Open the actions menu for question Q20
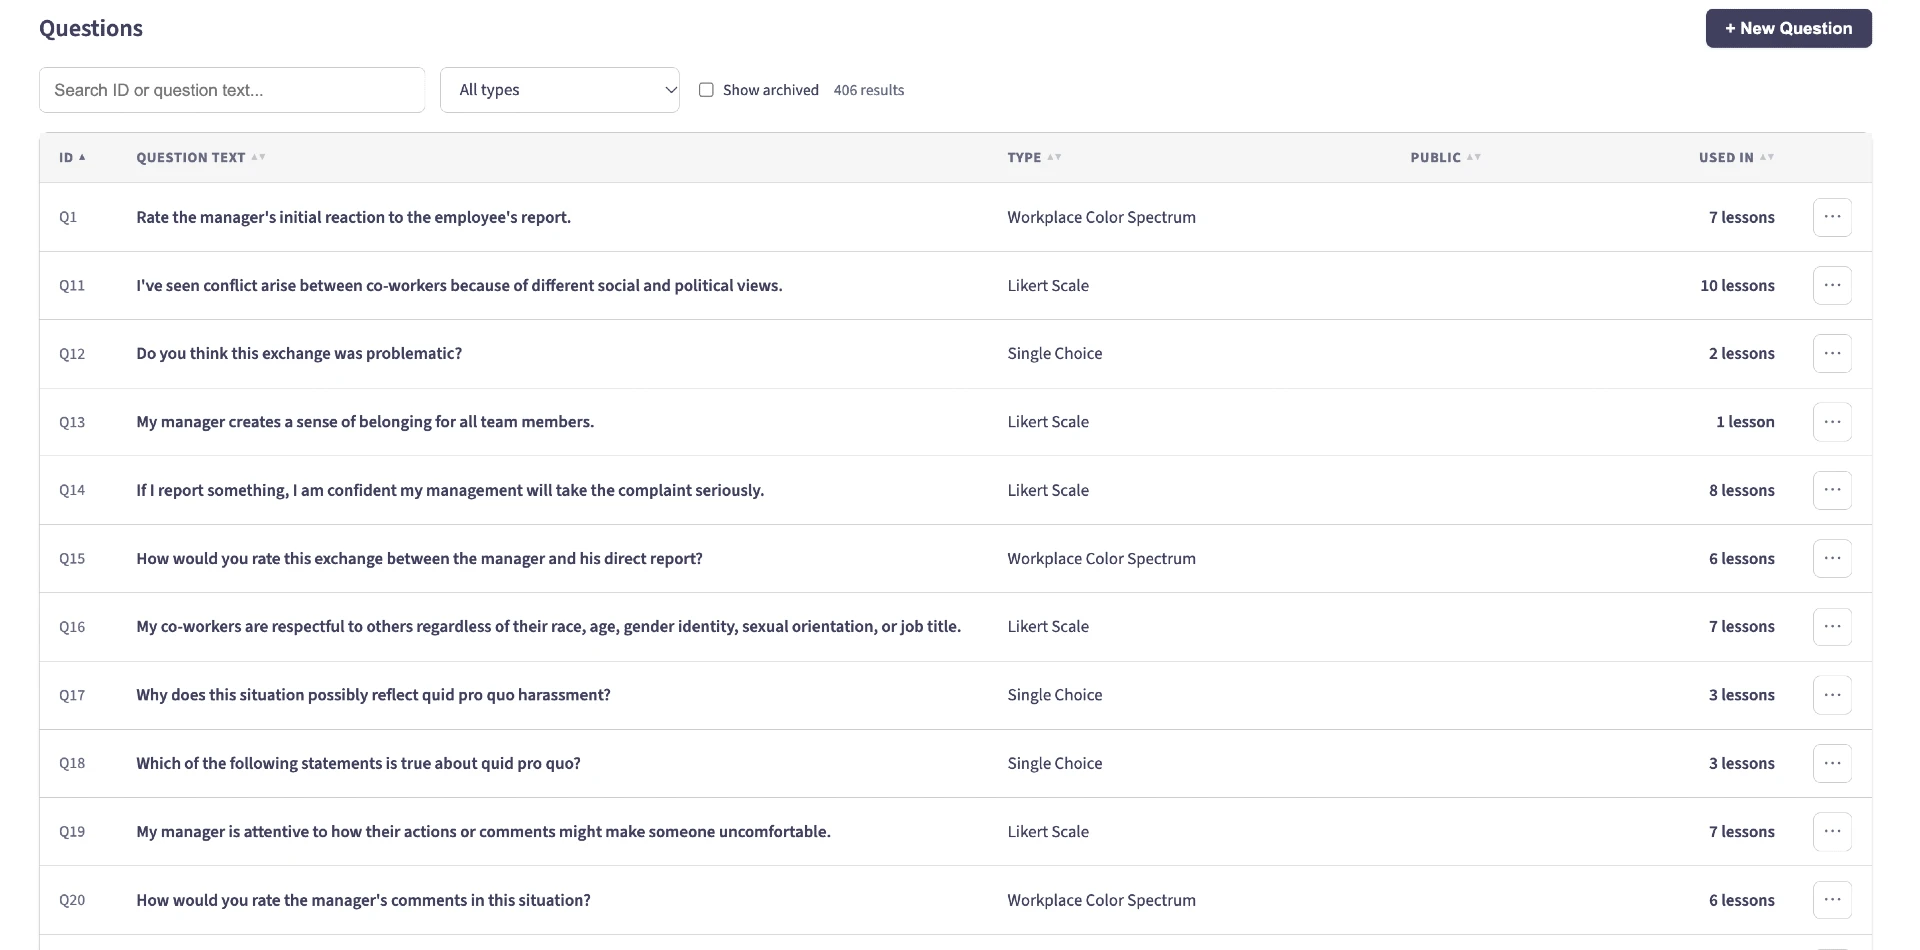Screen dimensions: 1920x950 point(1832,900)
